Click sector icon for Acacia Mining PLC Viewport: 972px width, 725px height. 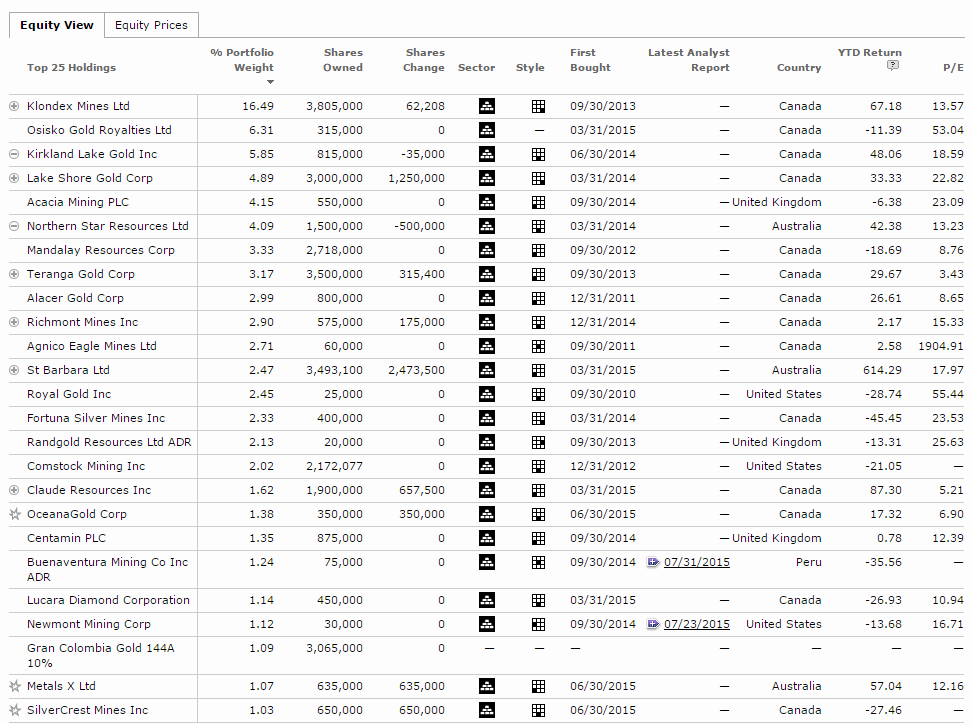[487, 202]
